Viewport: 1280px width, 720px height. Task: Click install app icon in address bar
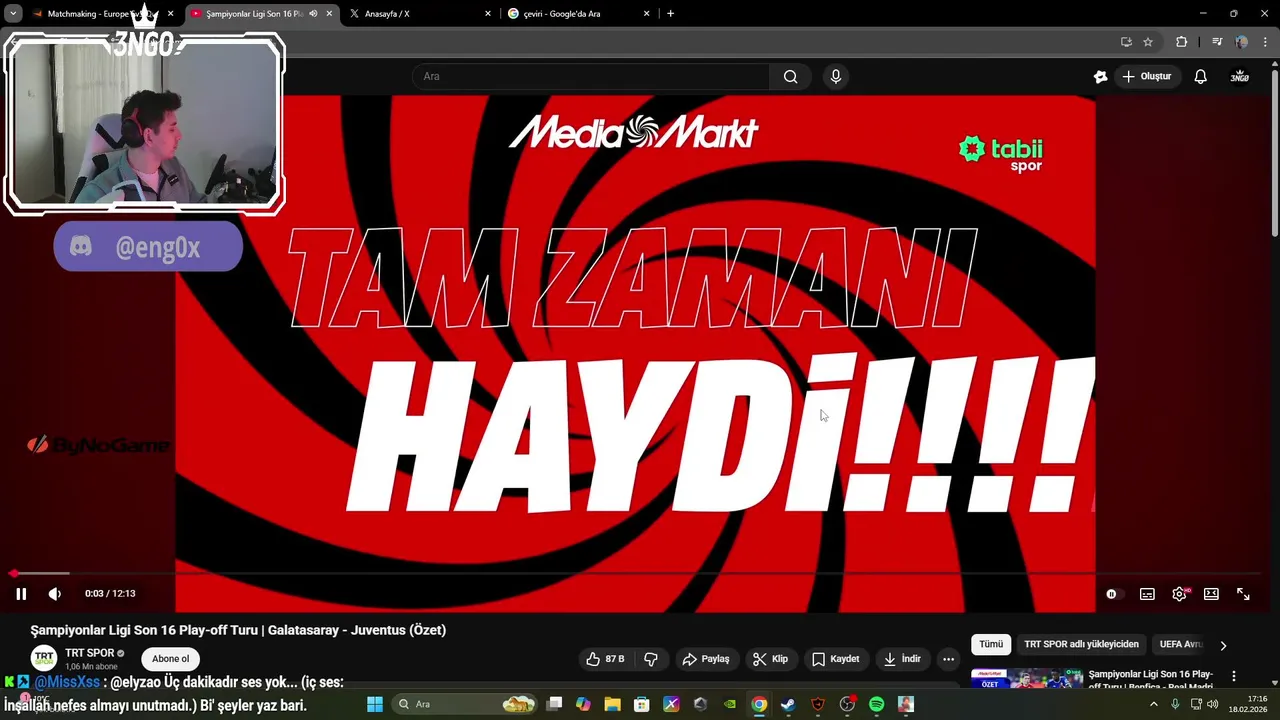coord(1126,42)
